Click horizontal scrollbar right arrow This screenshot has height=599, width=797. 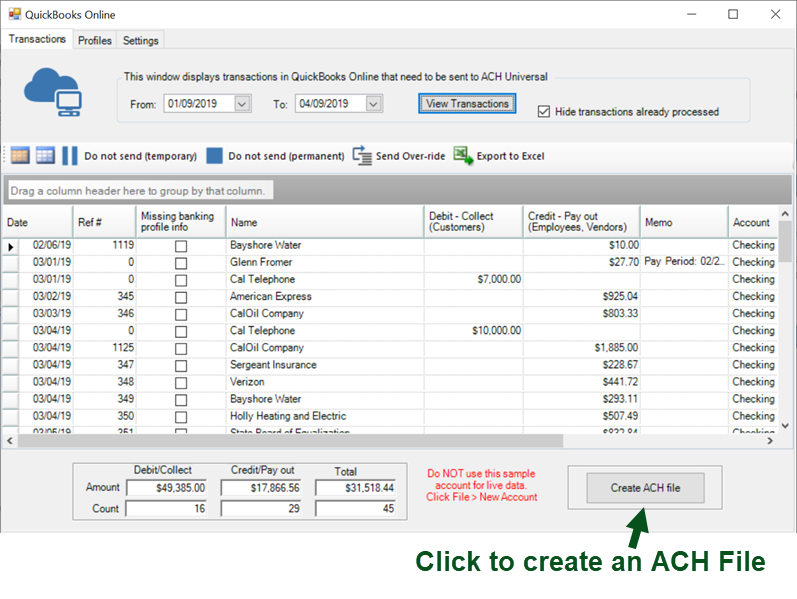pos(770,440)
